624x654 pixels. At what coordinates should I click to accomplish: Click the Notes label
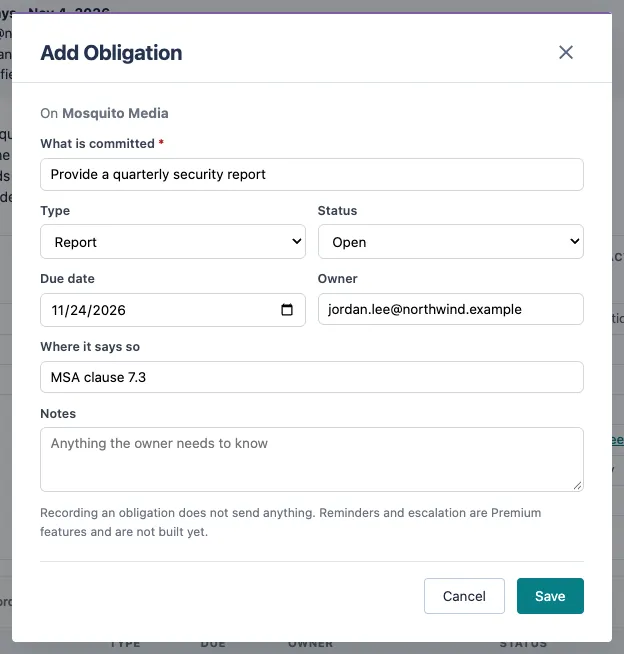58,414
